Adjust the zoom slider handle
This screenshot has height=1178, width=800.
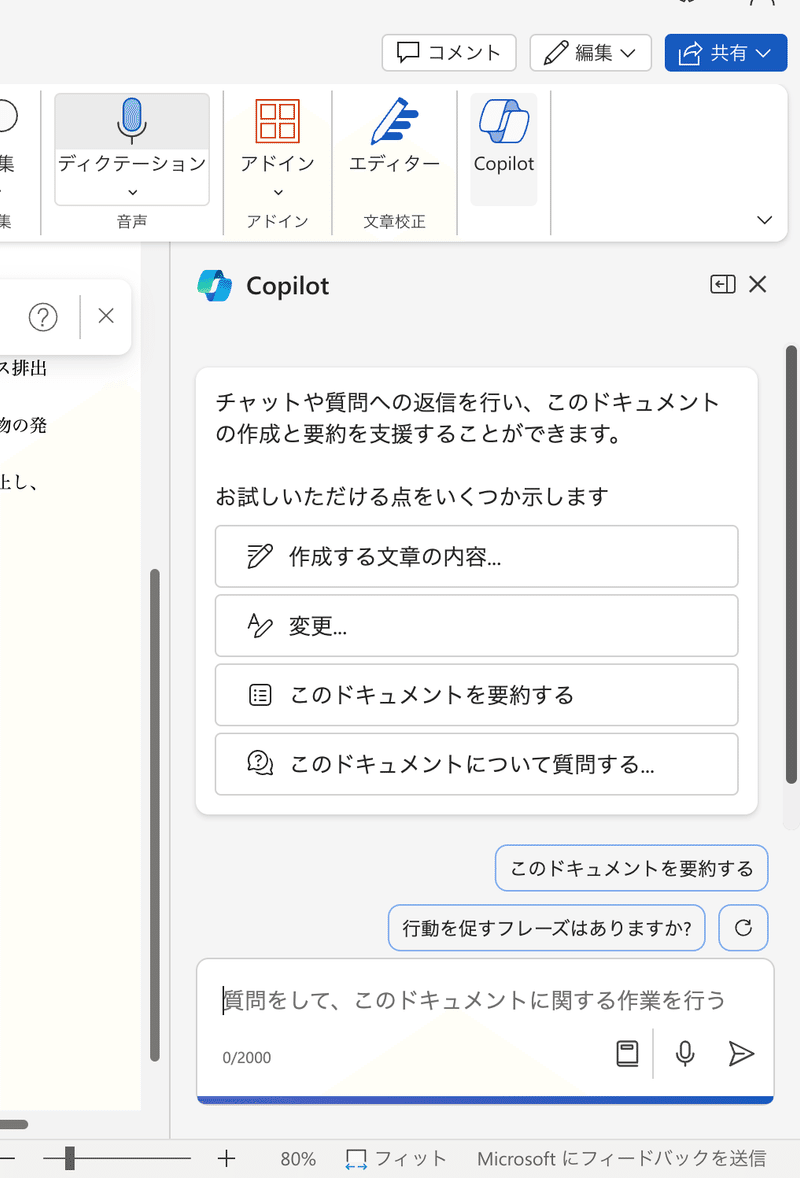[x=70, y=1158]
